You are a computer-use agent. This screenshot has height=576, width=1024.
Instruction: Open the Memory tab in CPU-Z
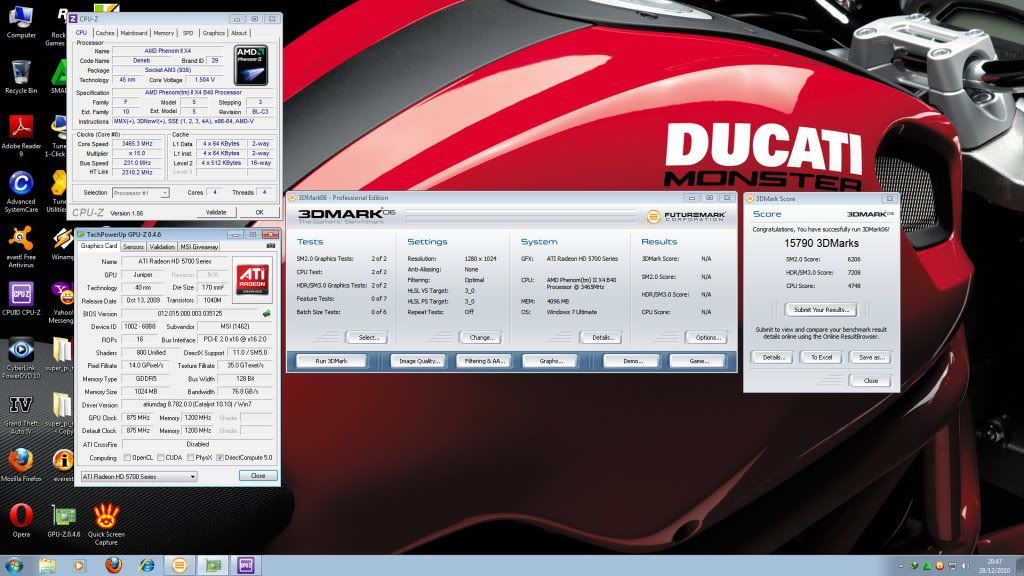coord(163,33)
